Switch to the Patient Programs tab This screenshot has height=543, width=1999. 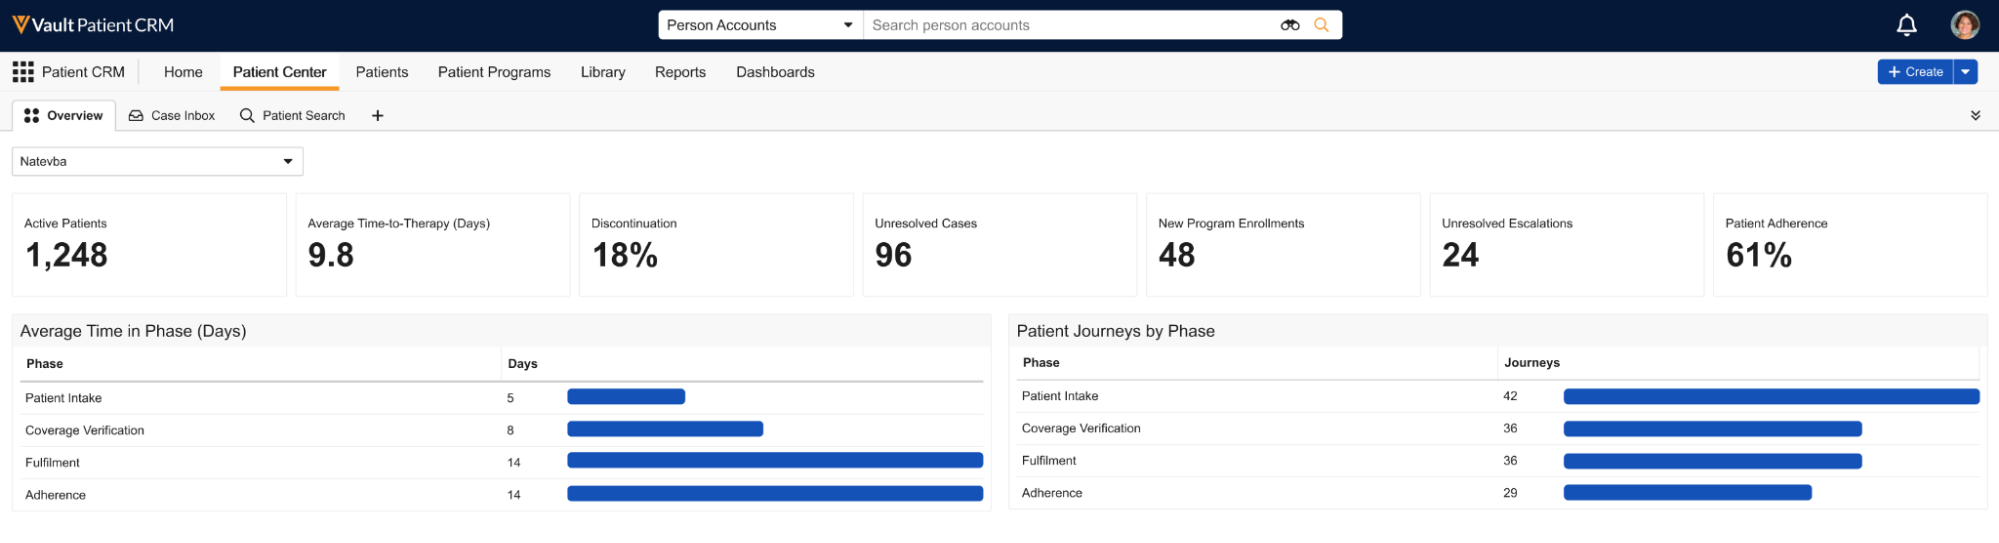coord(494,72)
